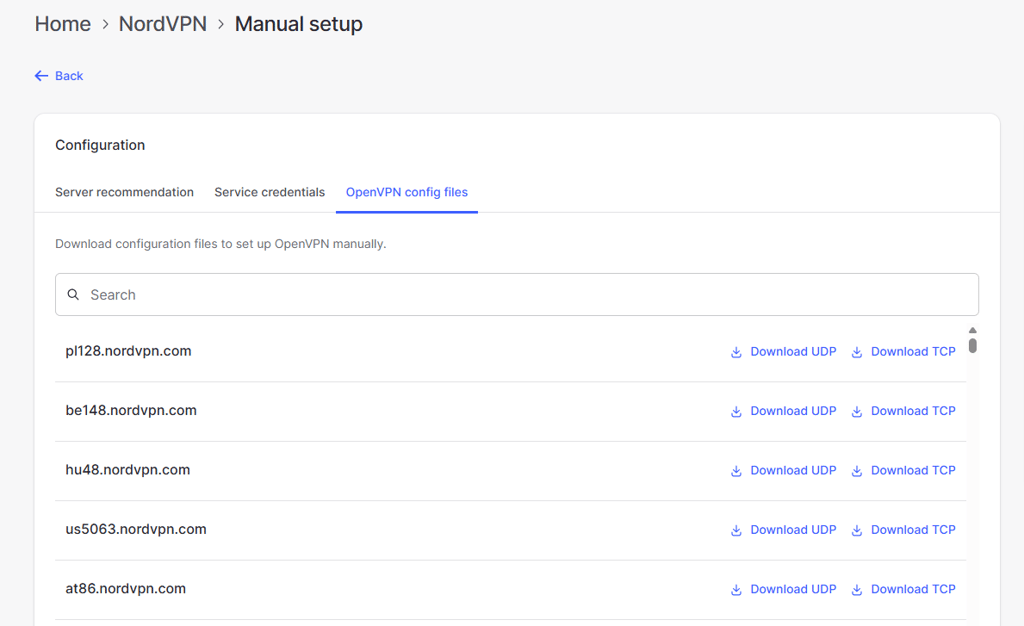Select the OpenVPN config files tab
This screenshot has width=1024, height=626.
pyautogui.click(x=407, y=192)
